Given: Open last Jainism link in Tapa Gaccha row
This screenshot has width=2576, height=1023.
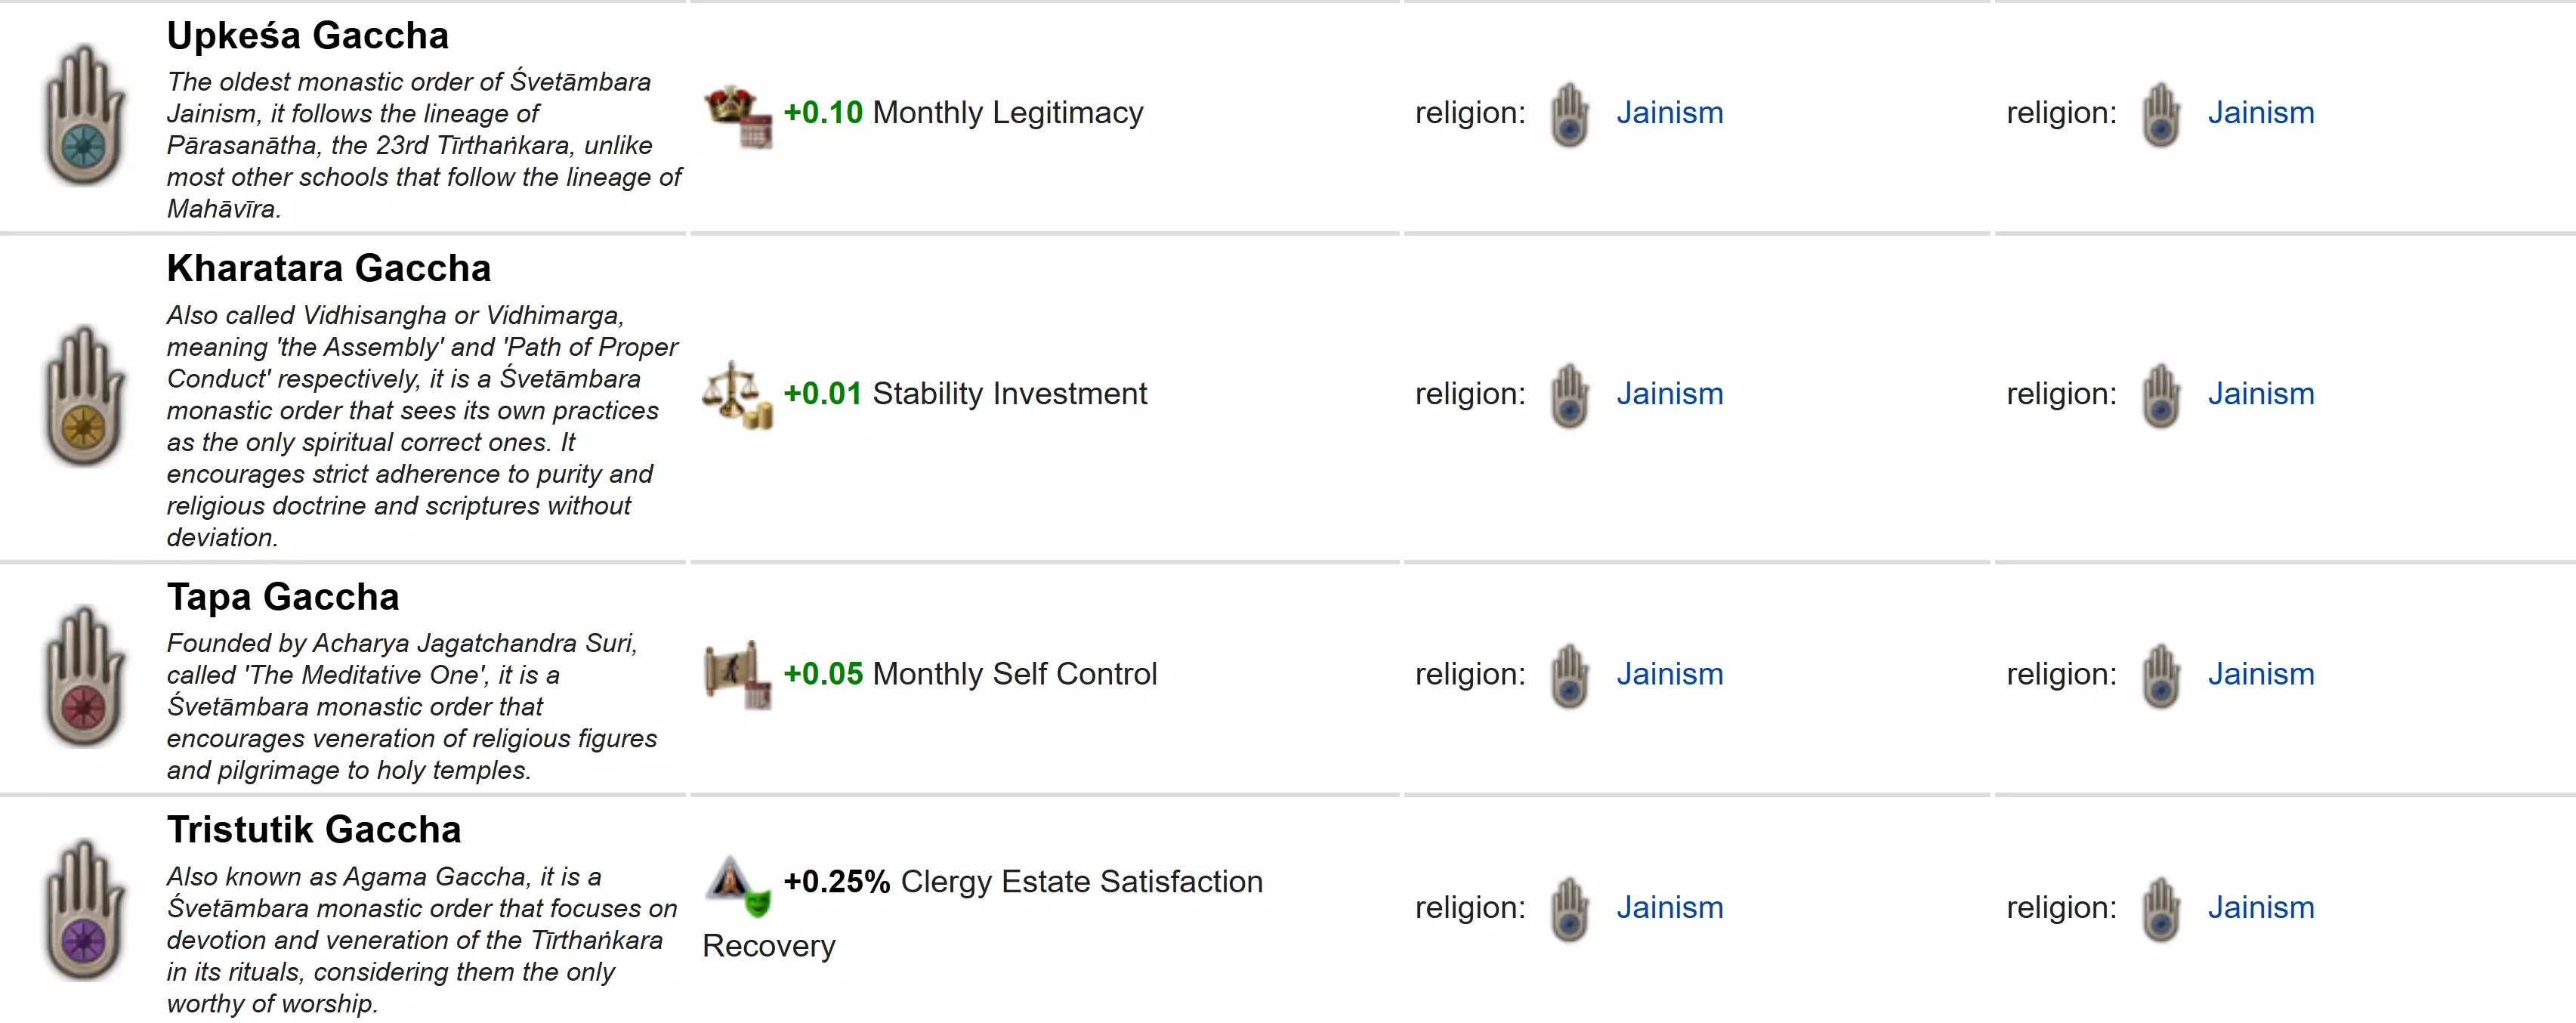Looking at the screenshot, I should [2260, 674].
